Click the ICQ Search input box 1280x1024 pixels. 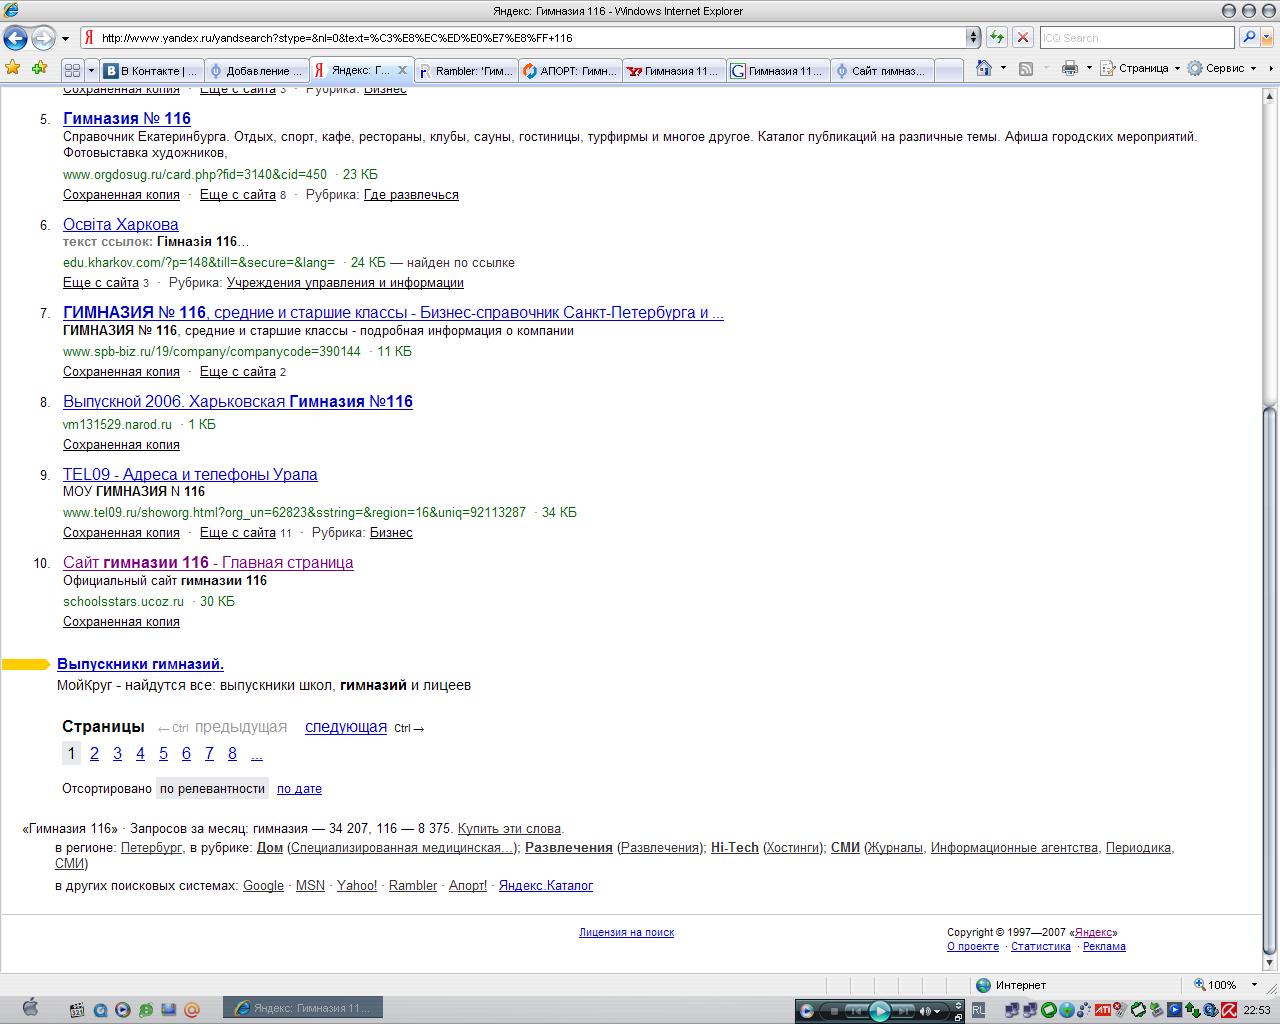(x=1137, y=37)
